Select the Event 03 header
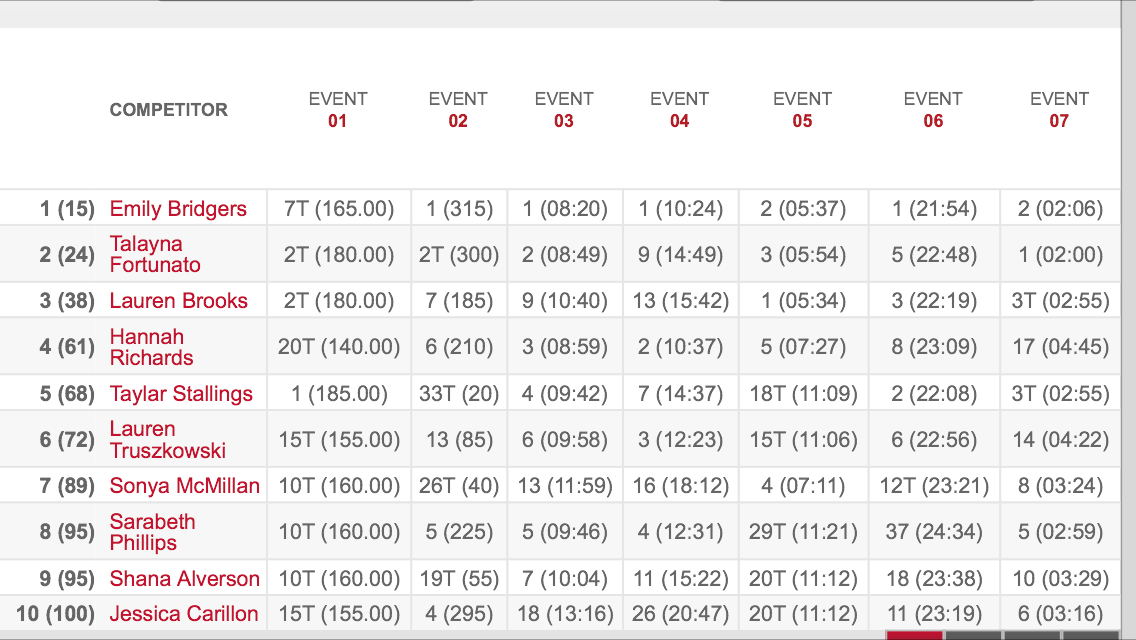The width and height of the screenshot is (1136, 640). point(564,110)
